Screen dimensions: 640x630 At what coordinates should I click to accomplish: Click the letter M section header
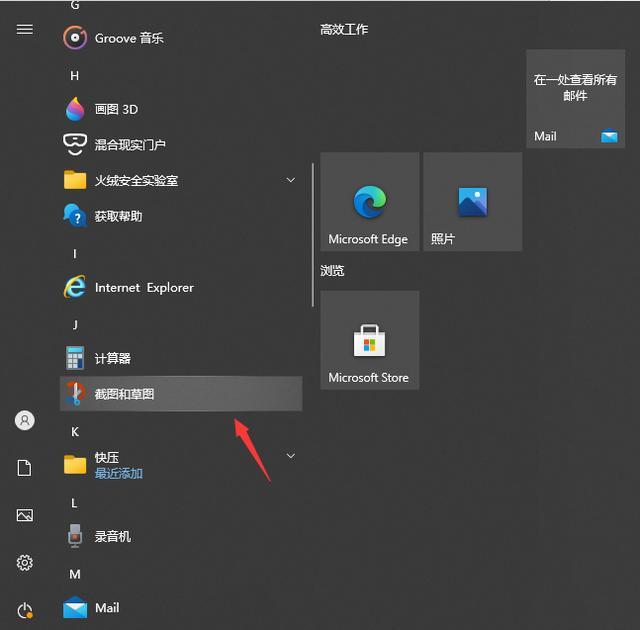tap(75, 574)
